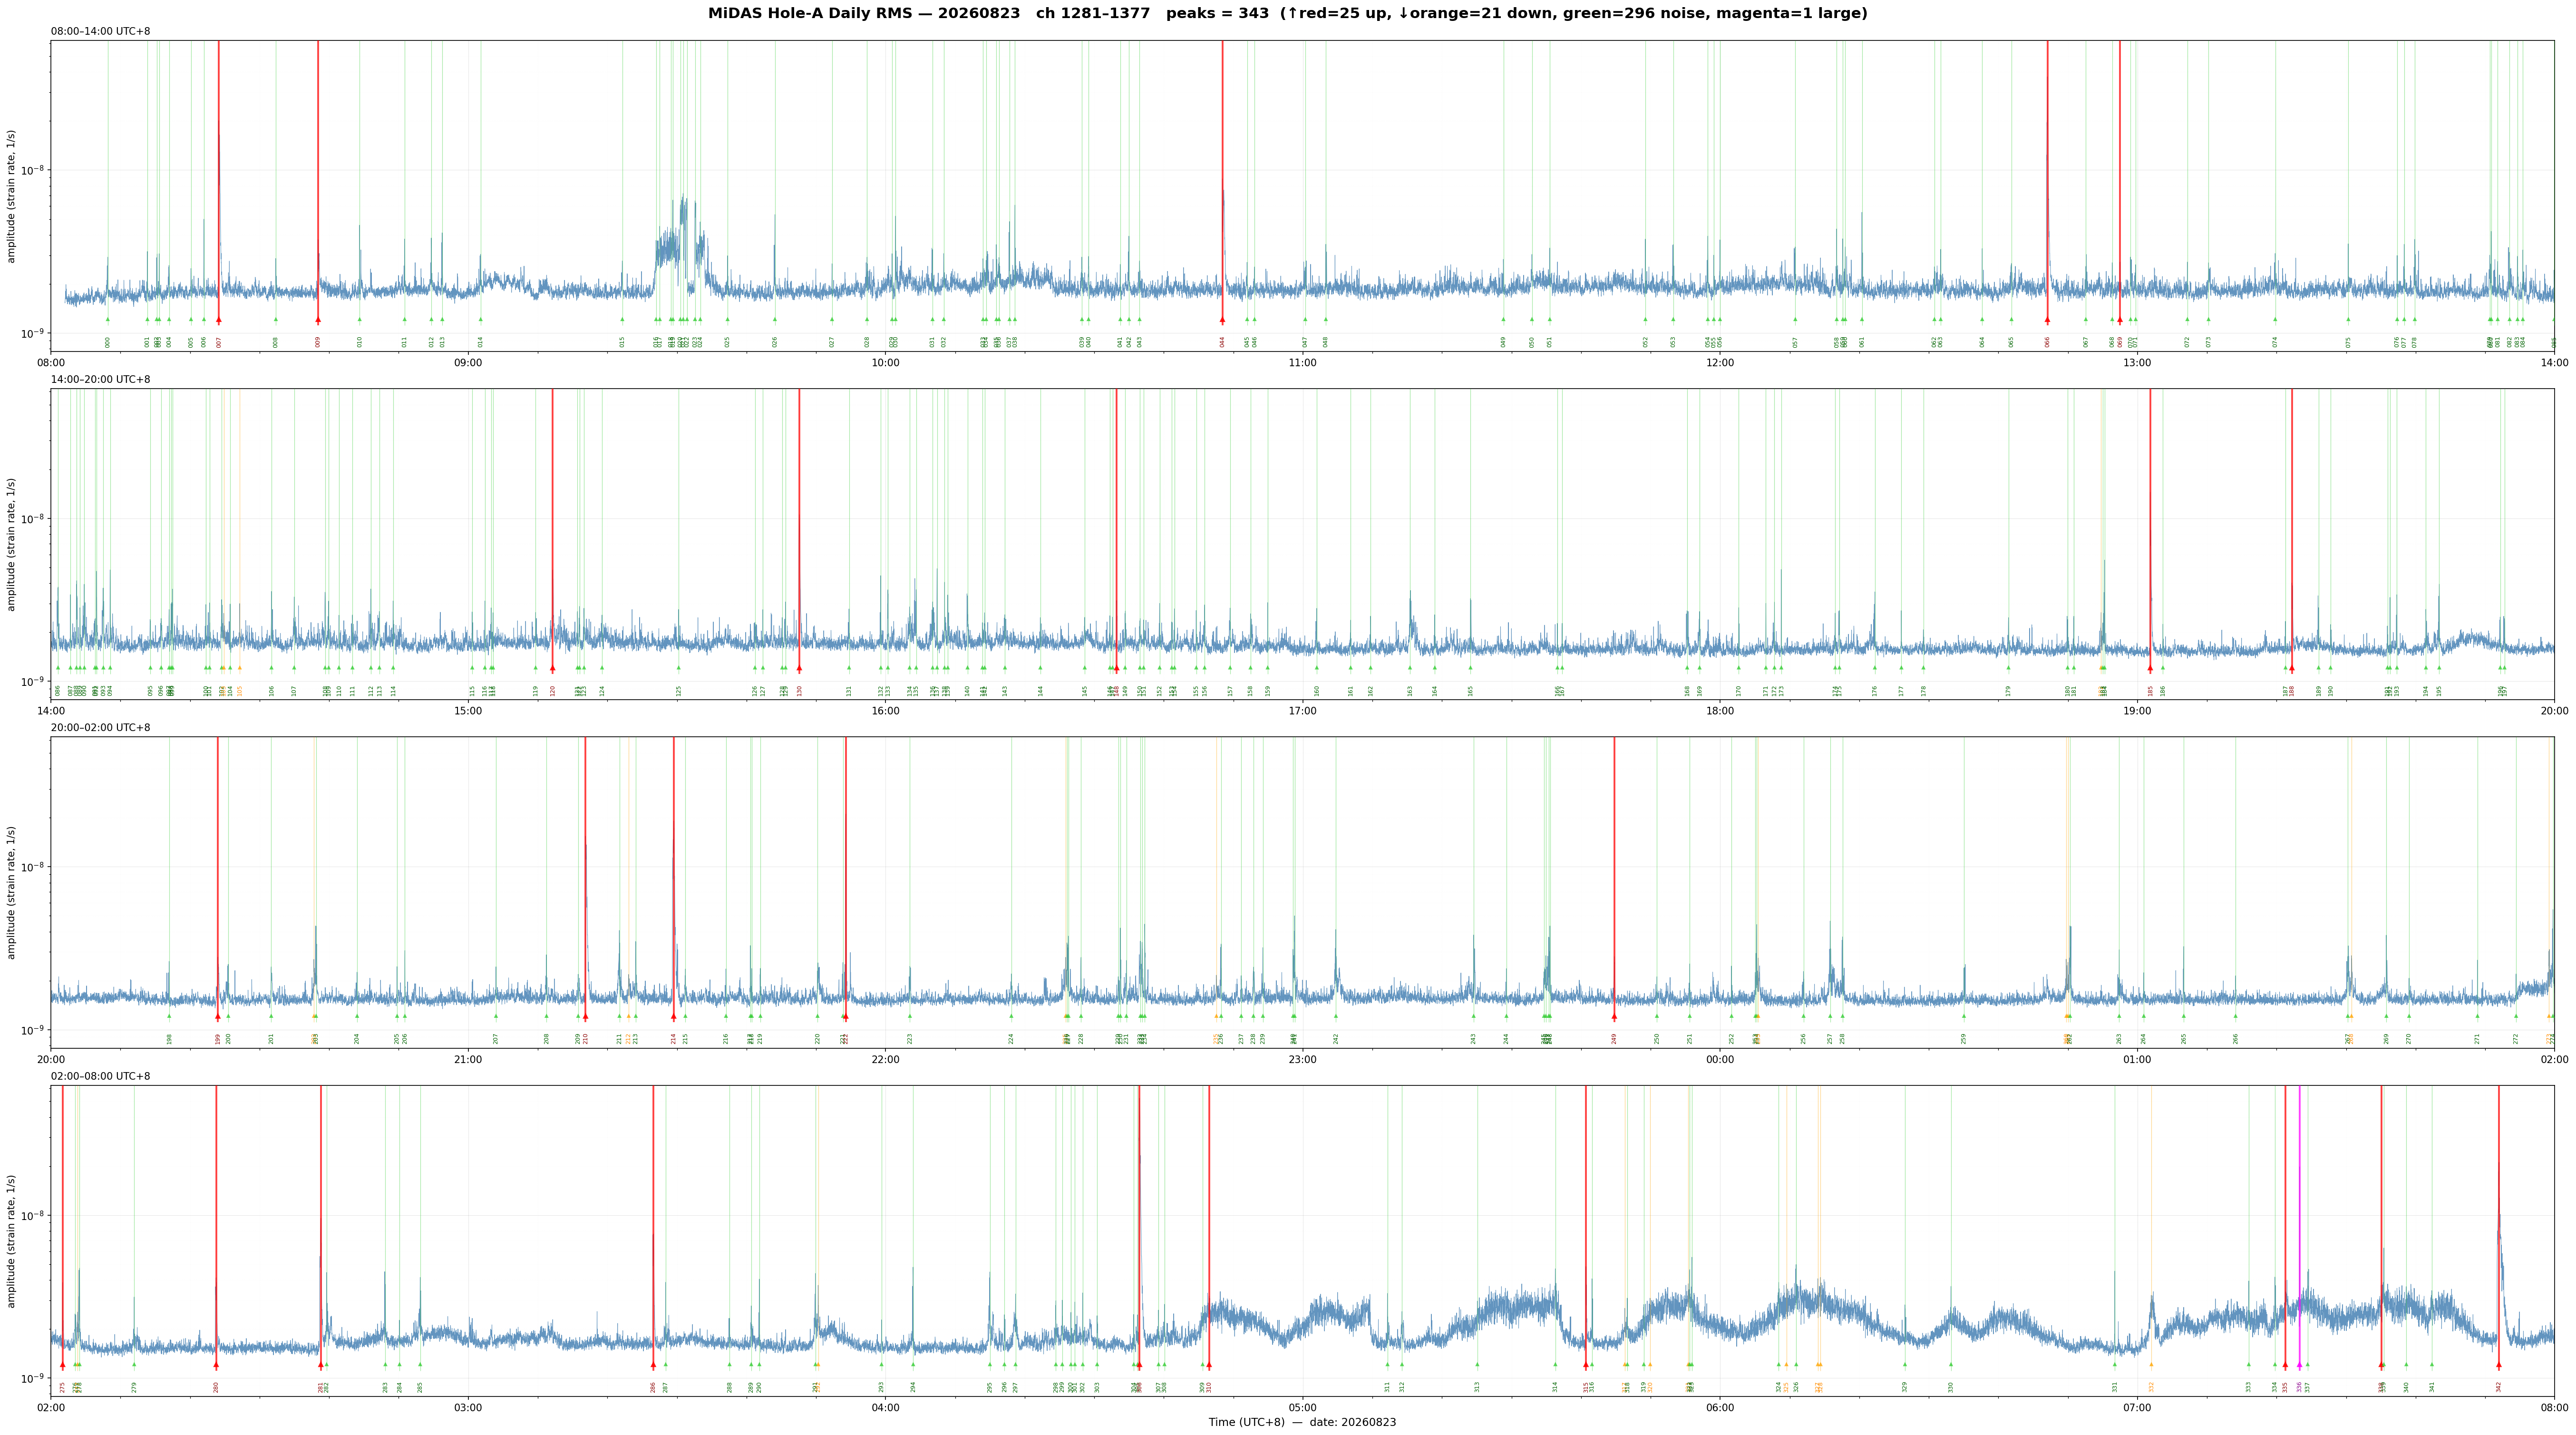Click the 00:00 time tick label
This screenshot has height=1435, width=2576.
[x=1720, y=1059]
